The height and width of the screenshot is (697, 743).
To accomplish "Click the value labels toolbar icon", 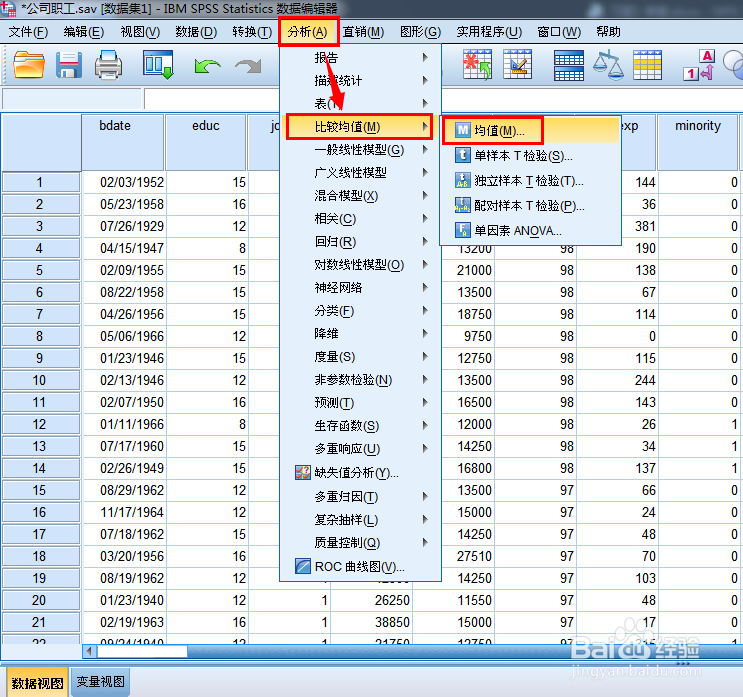I will click(x=699, y=65).
